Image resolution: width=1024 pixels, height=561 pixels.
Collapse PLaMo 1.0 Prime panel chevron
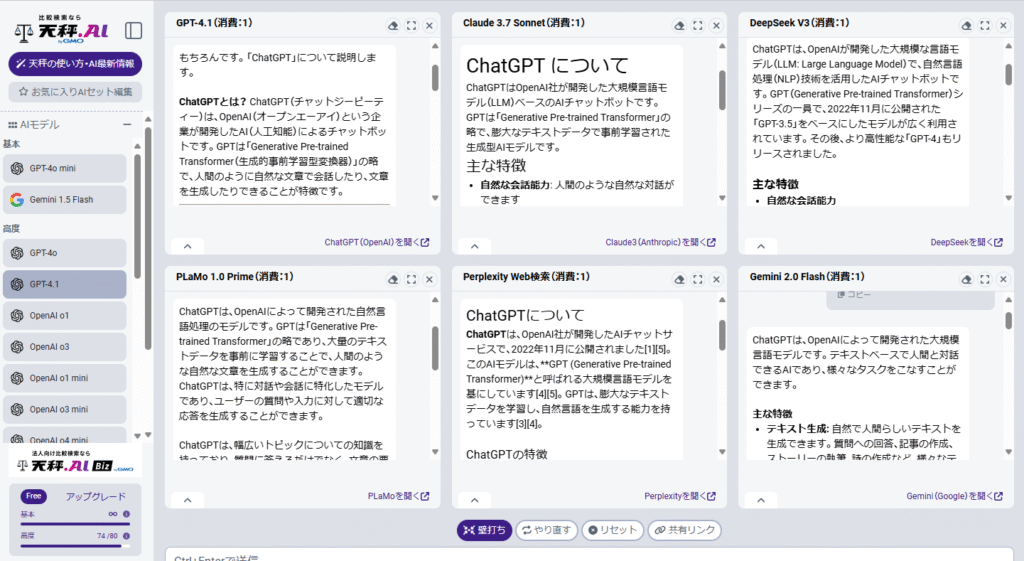[x=187, y=500]
